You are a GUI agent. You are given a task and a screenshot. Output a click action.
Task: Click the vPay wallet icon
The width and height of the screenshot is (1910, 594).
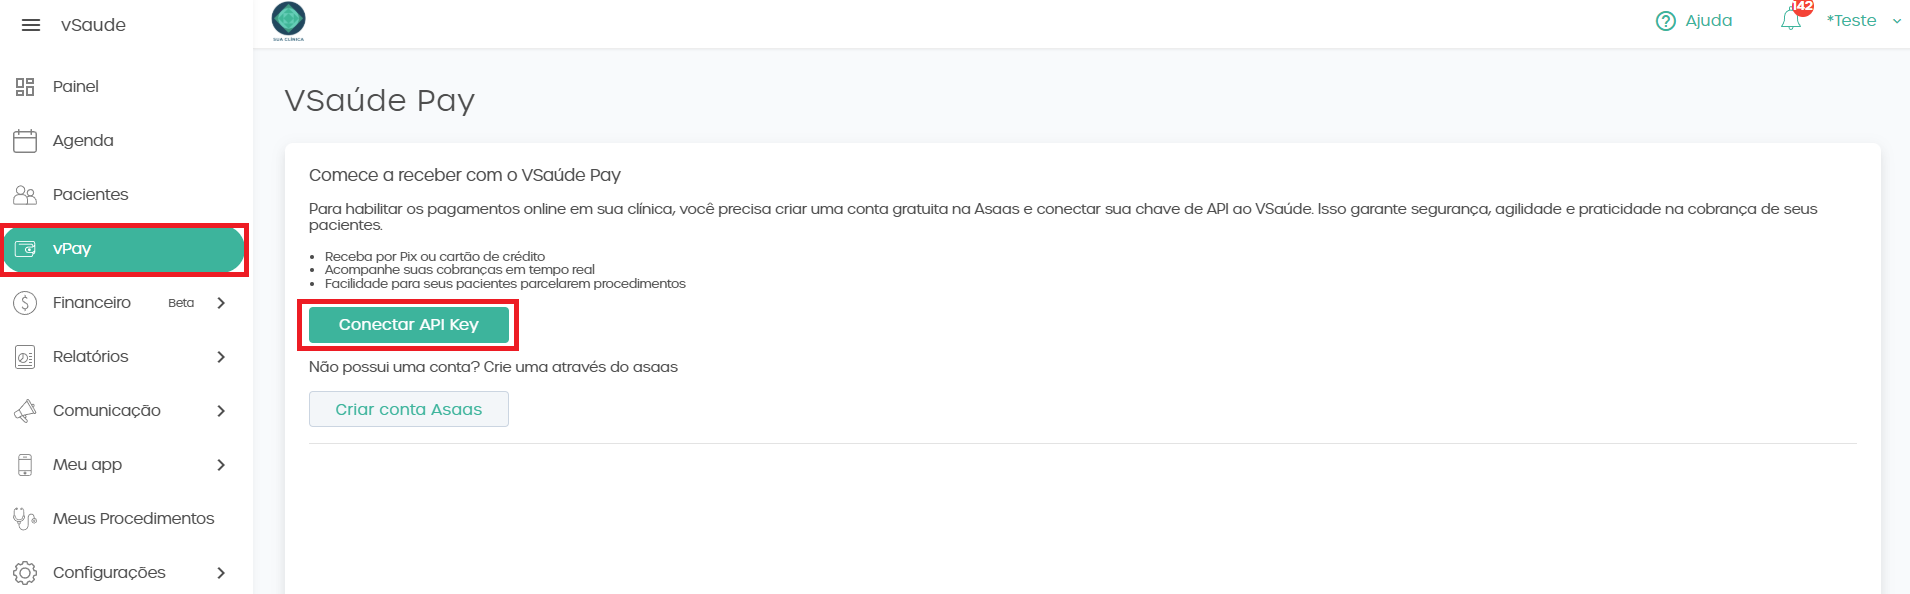click(25, 249)
